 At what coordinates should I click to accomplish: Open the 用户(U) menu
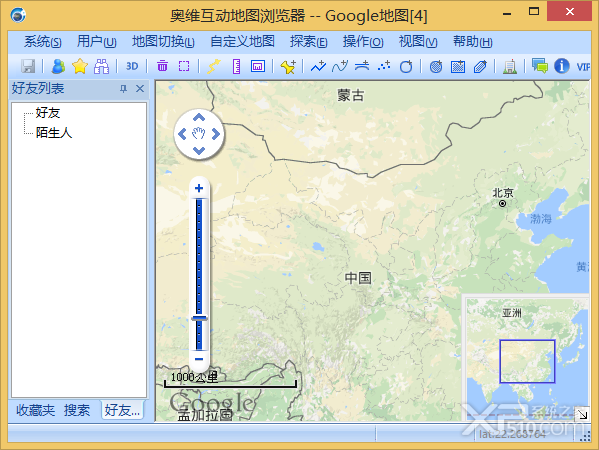coord(97,41)
